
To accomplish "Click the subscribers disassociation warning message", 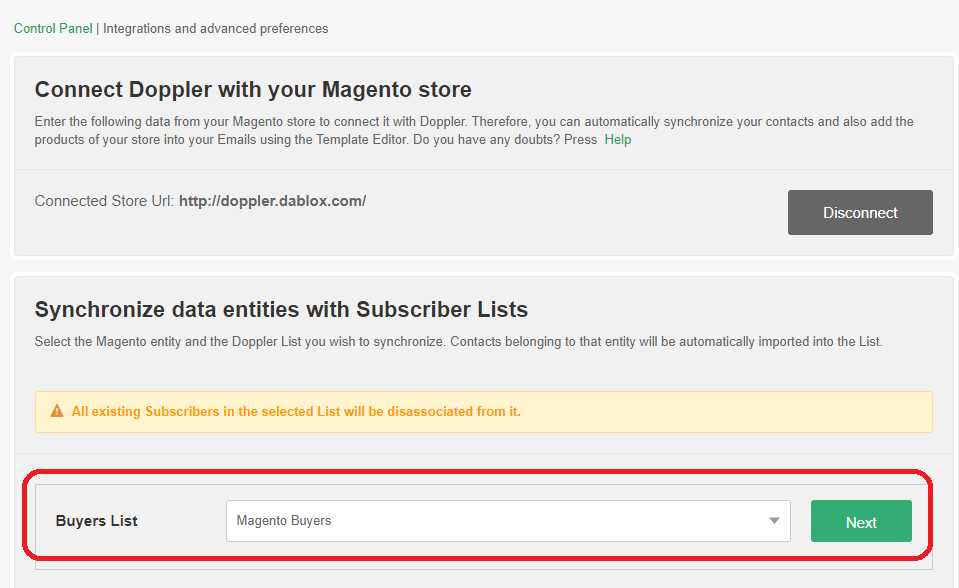I will [x=296, y=411].
